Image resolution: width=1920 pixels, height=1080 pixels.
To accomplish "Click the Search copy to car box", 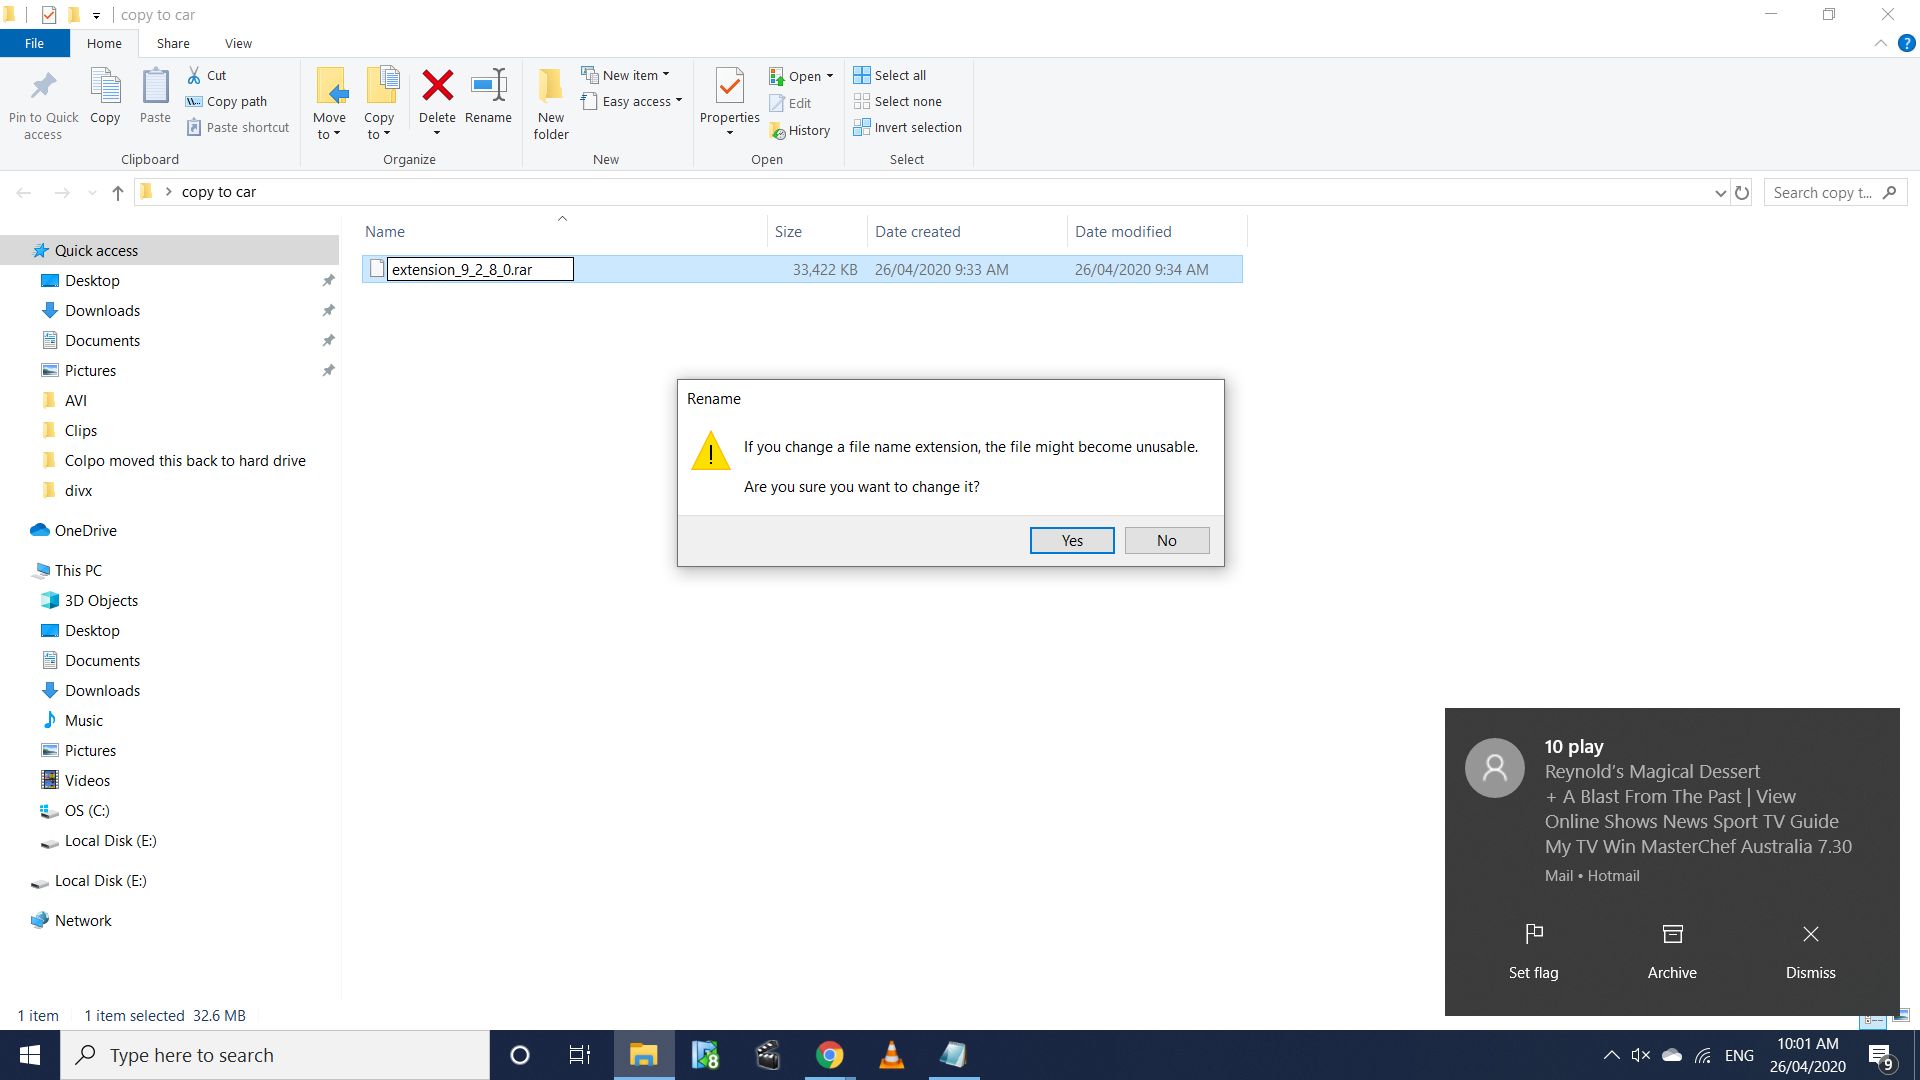I will [1822, 192].
